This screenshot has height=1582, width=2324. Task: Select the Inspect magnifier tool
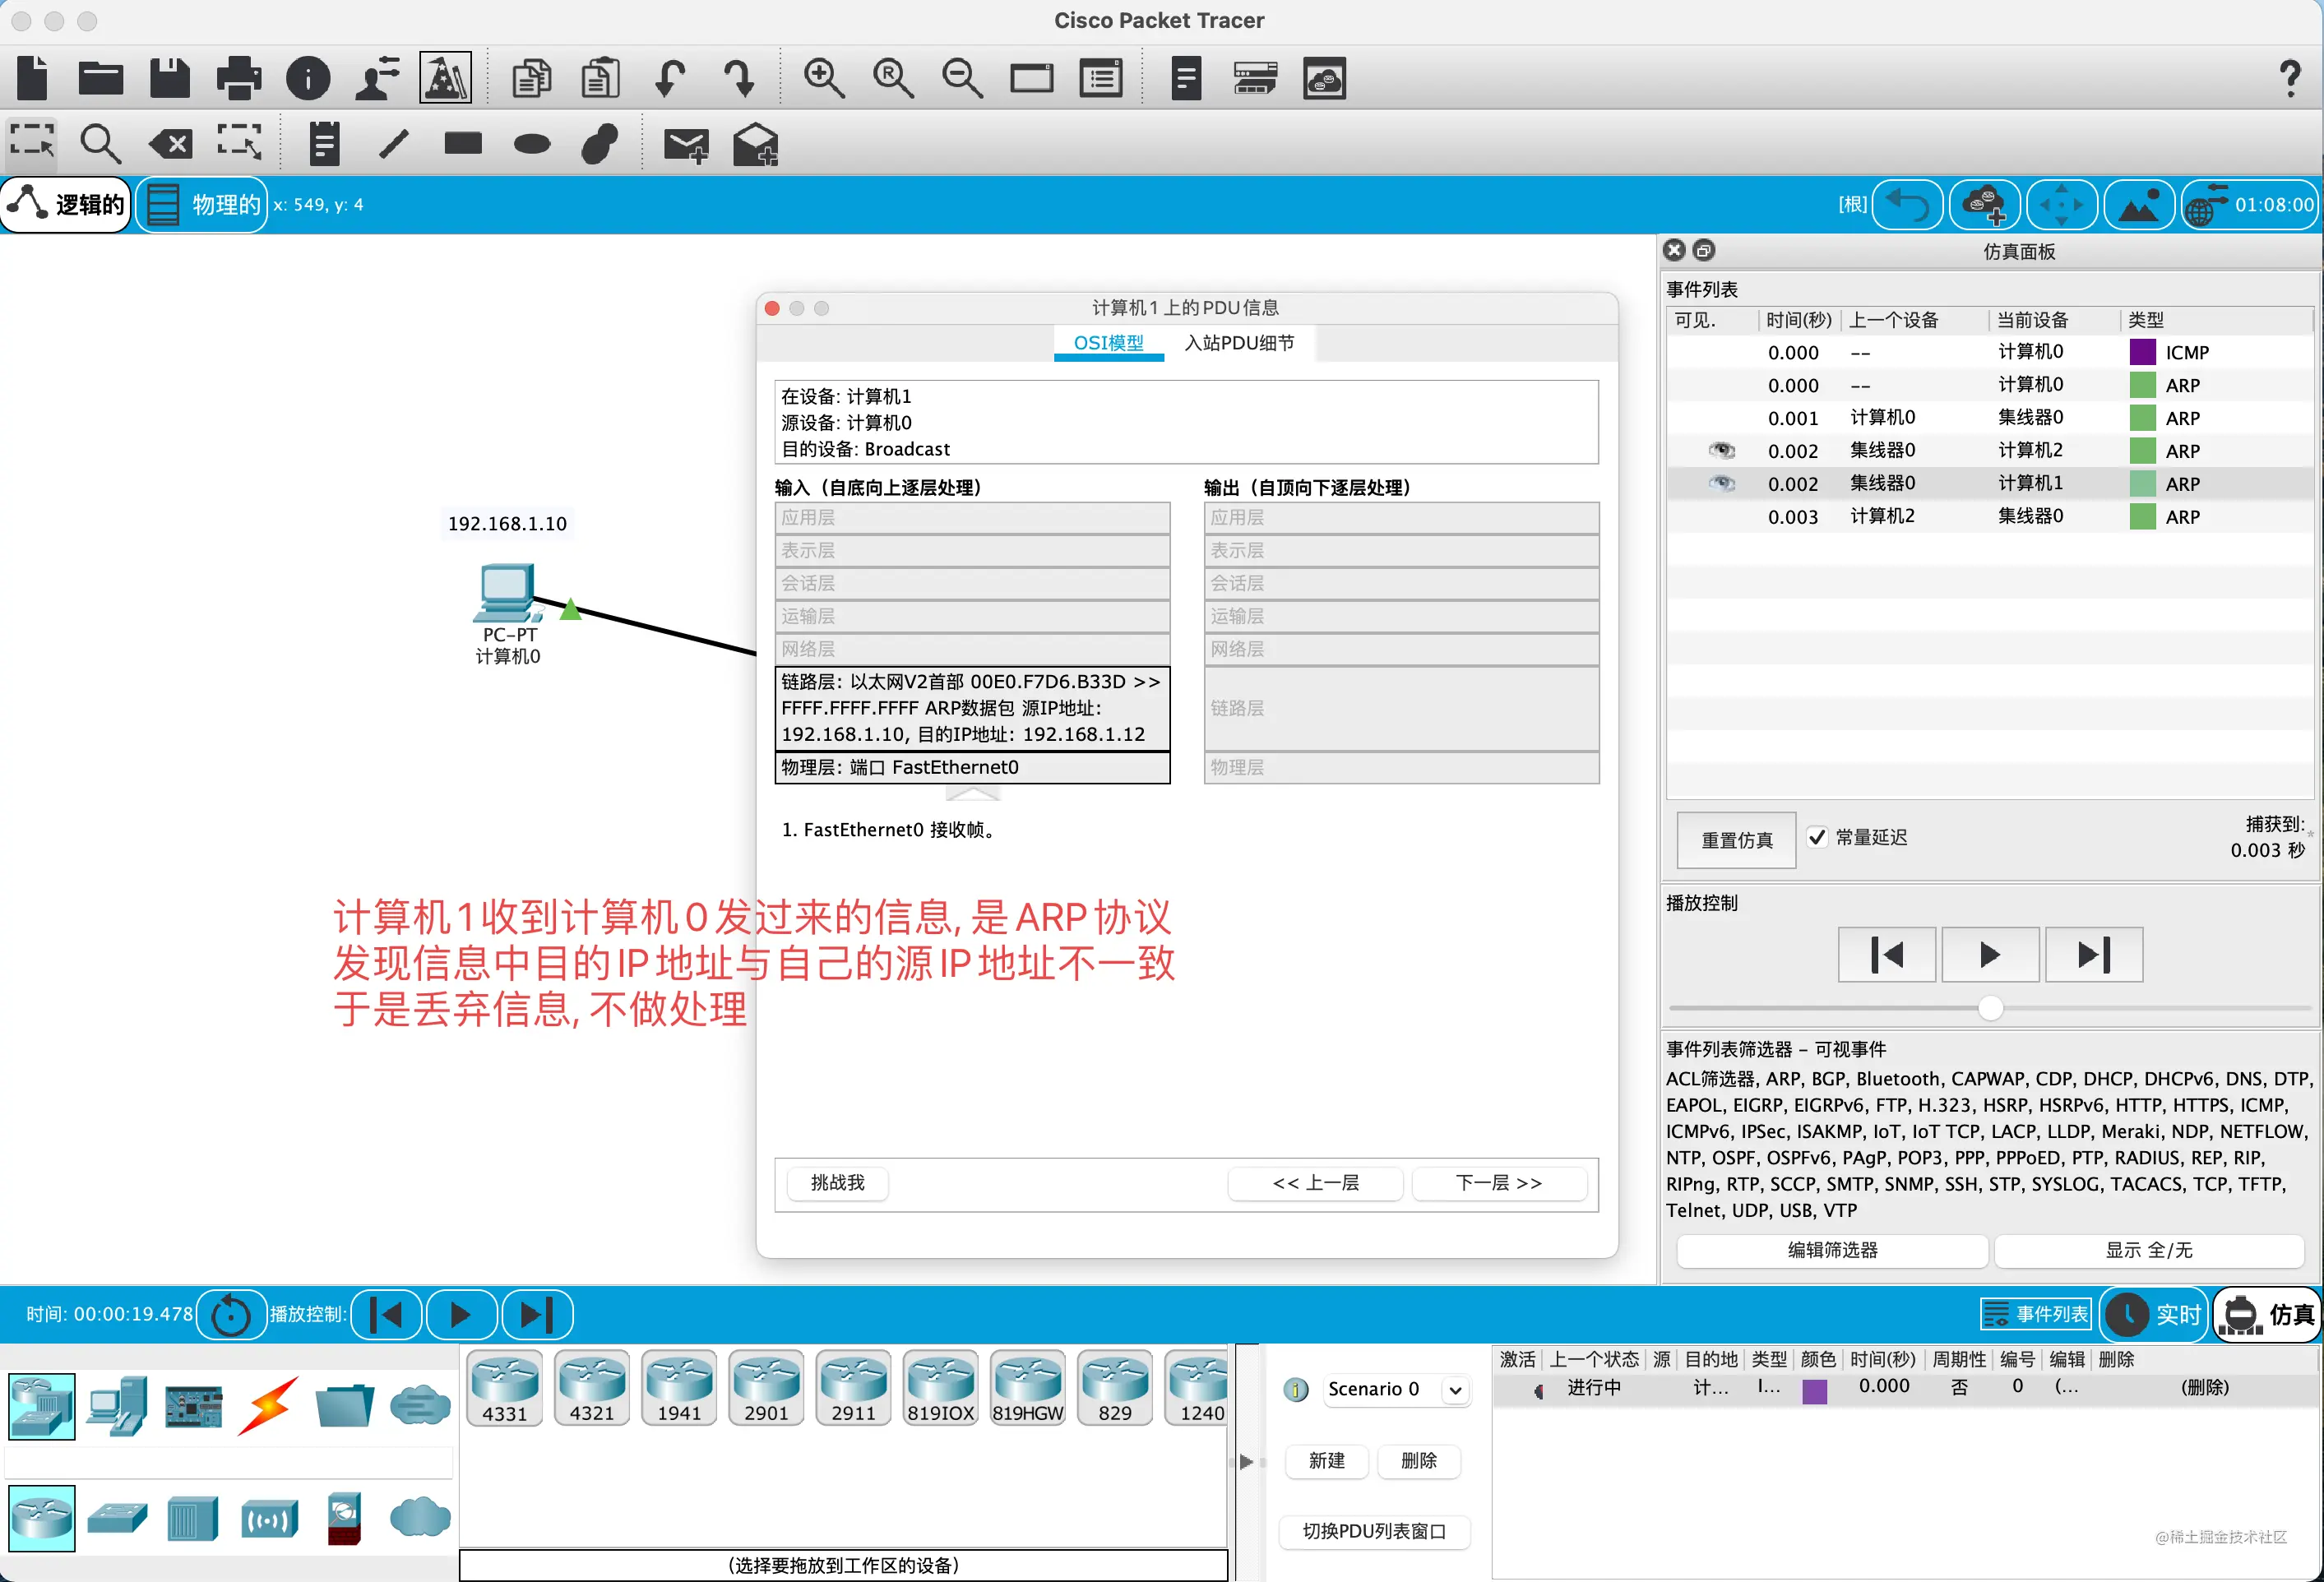[x=100, y=144]
